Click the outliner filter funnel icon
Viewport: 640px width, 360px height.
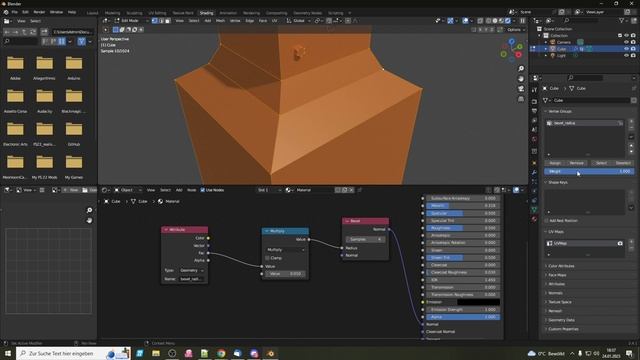tap(622, 21)
